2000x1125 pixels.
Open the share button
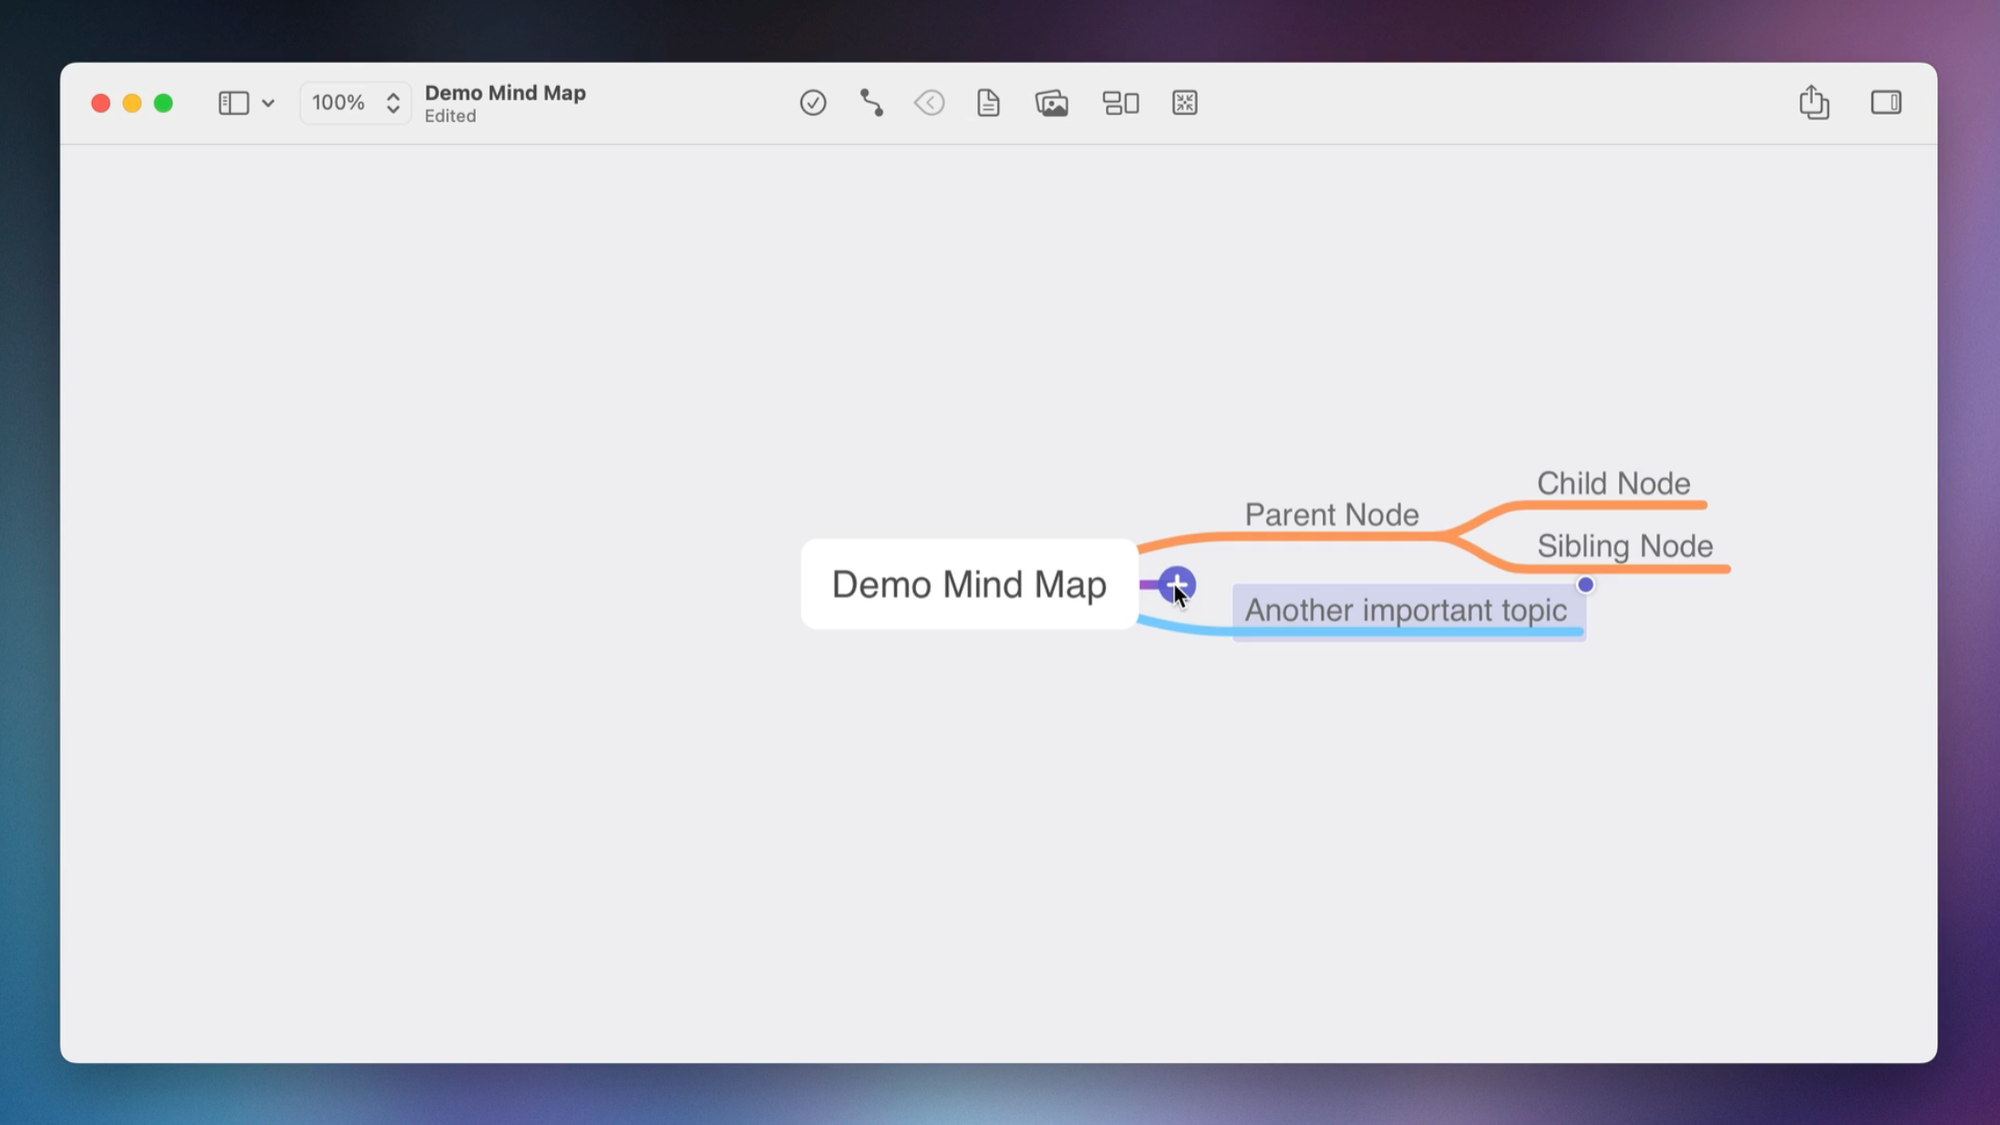pos(1813,103)
